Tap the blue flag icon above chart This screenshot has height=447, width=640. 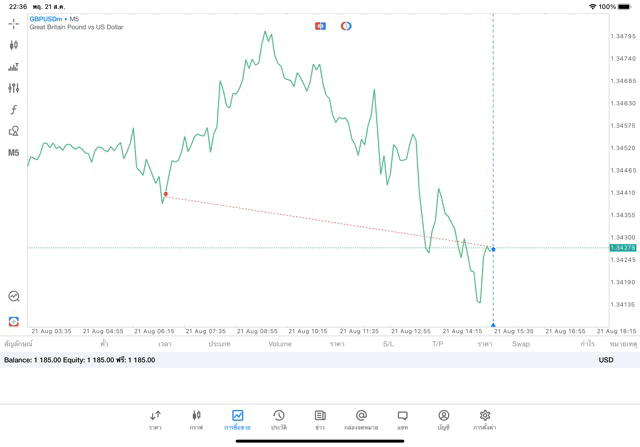(320, 26)
